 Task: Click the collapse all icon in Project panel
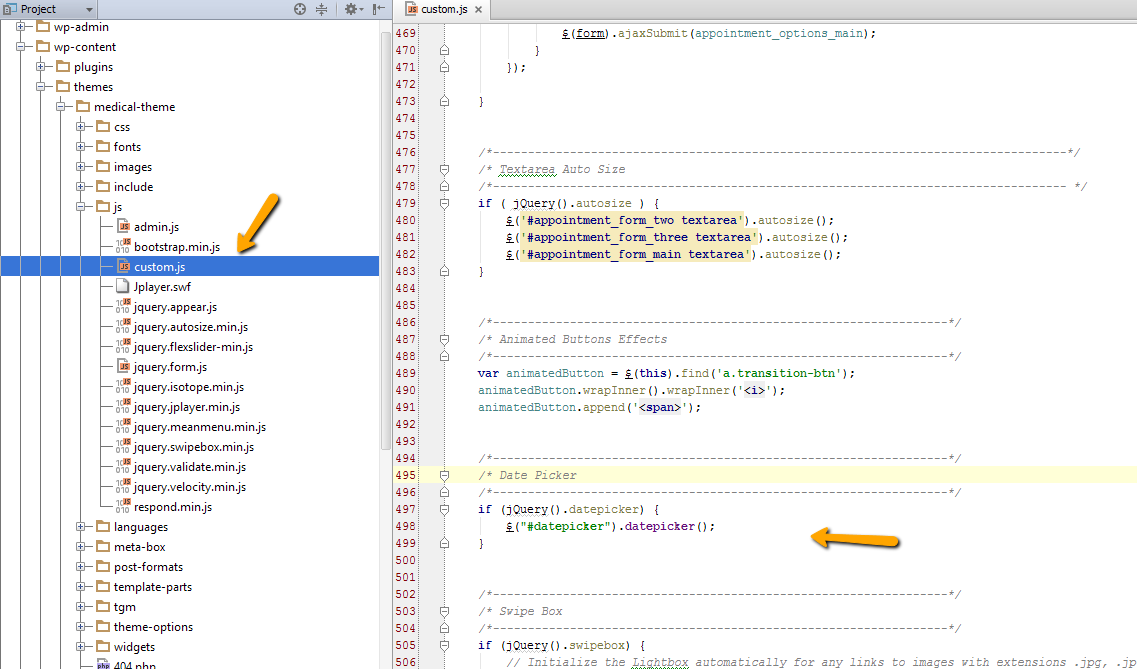pos(322,9)
